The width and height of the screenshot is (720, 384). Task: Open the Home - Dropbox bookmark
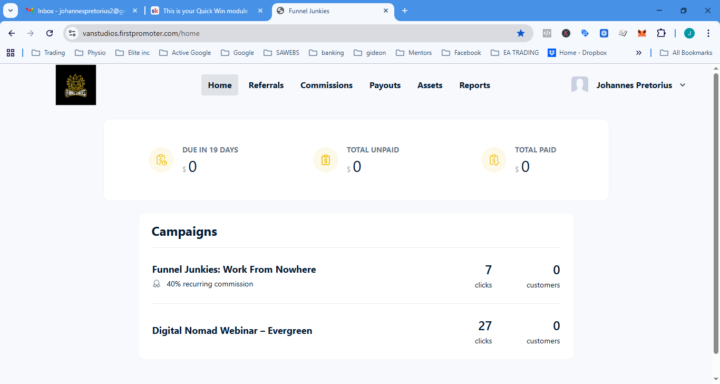coord(578,53)
